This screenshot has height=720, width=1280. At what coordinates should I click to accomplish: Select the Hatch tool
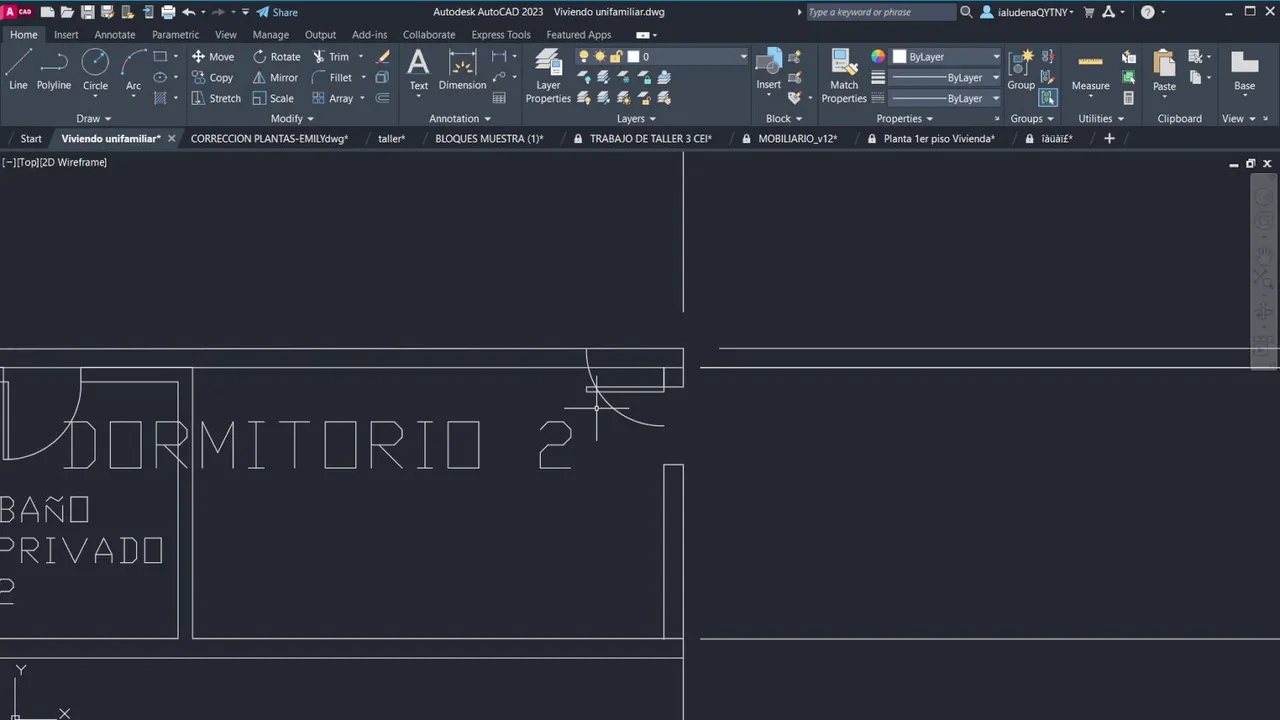click(160, 98)
